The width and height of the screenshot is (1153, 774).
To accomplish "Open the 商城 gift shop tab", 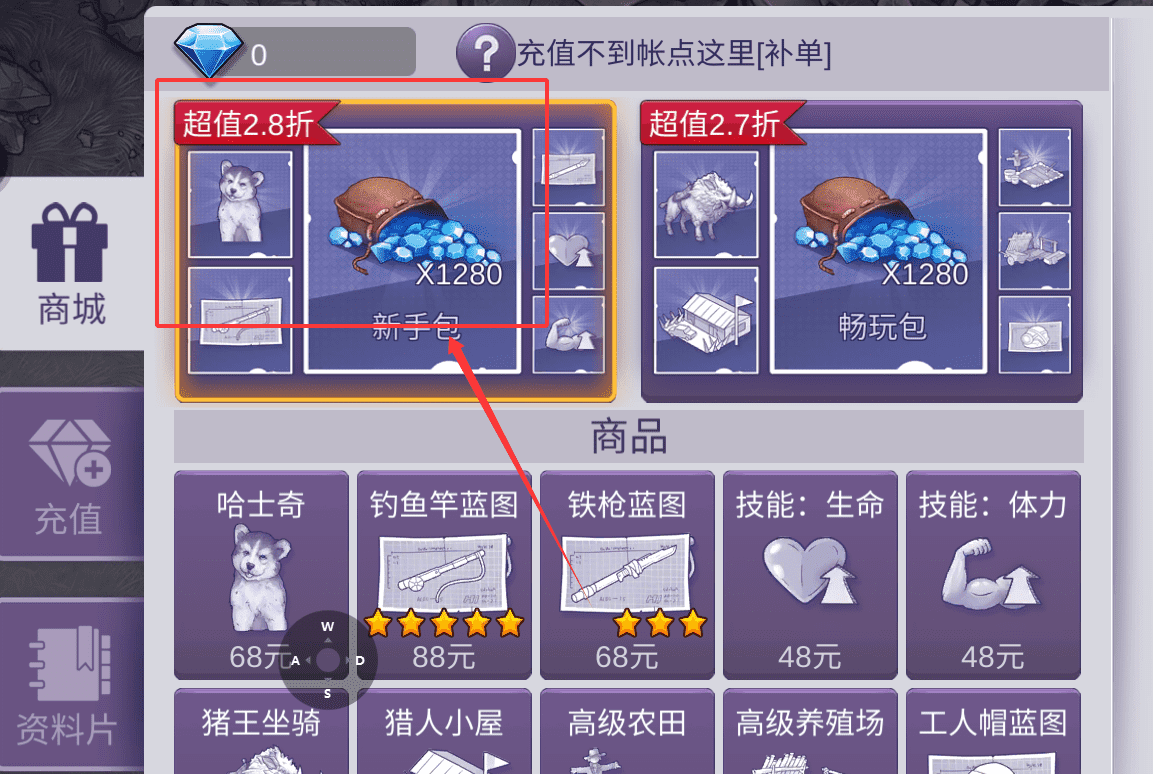I will [x=71, y=263].
